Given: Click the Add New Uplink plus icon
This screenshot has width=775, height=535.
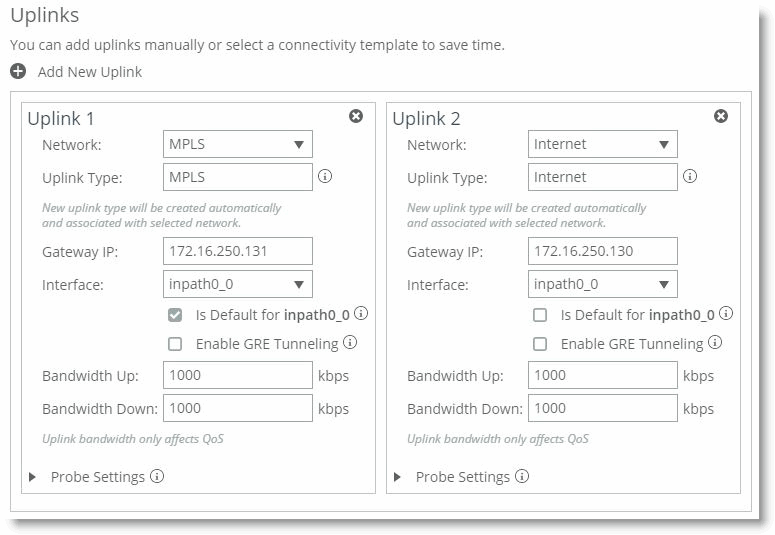Looking at the screenshot, I should pyautogui.click(x=18, y=72).
